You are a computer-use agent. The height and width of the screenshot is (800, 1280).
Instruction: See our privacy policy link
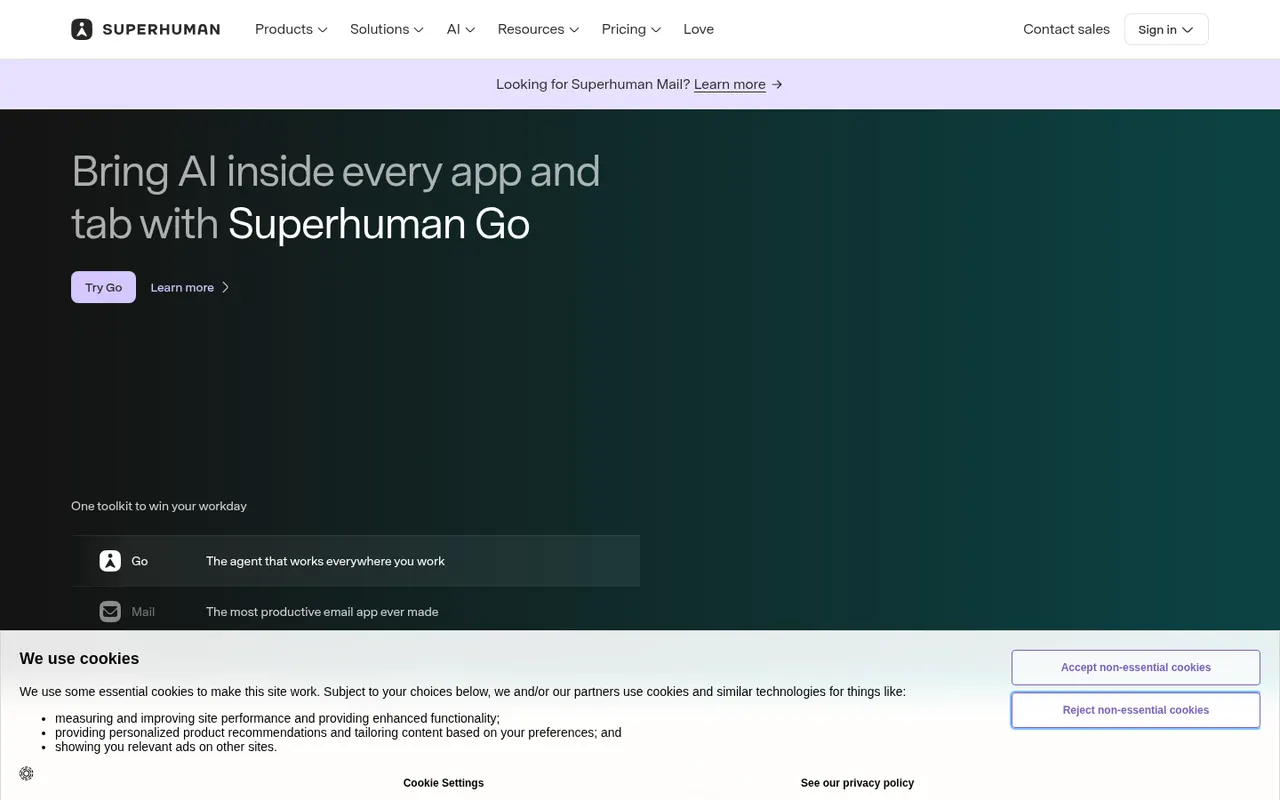(x=857, y=783)
